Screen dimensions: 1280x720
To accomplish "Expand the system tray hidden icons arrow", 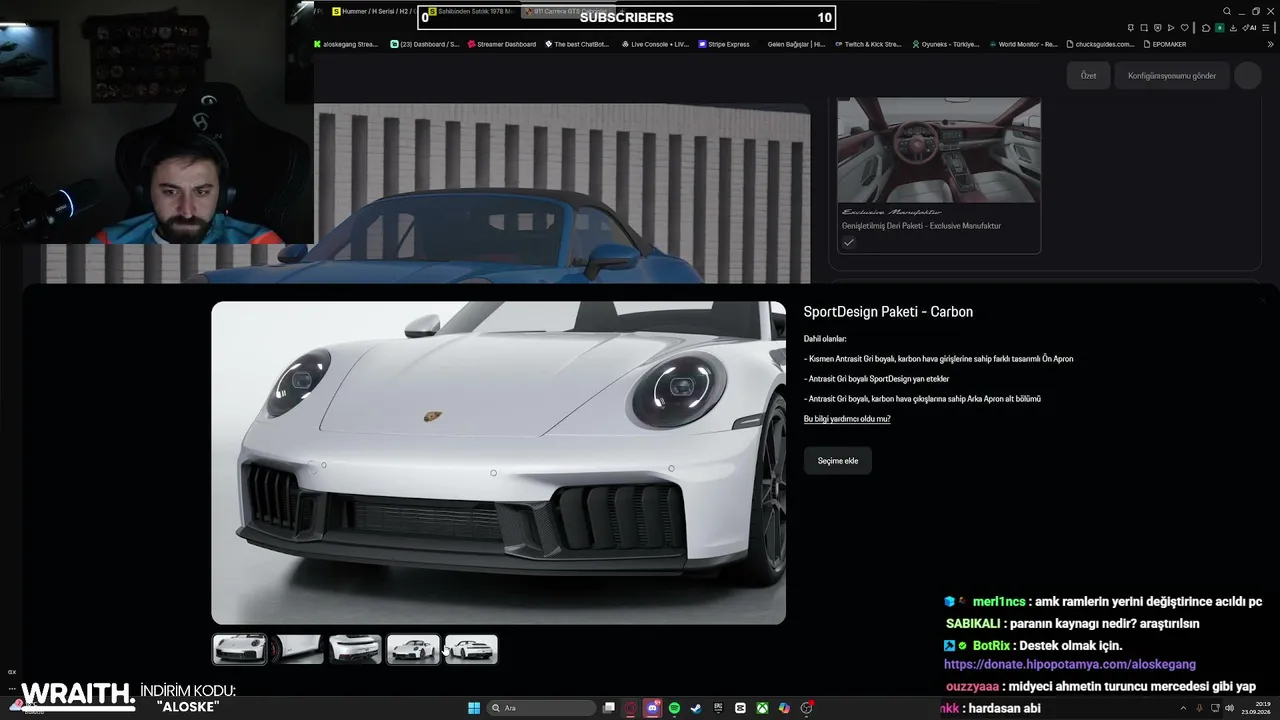I will point(1183,708).
